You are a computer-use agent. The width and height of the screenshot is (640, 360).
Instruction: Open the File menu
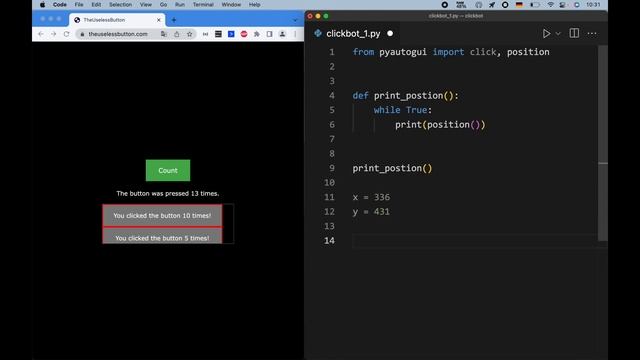79,4
